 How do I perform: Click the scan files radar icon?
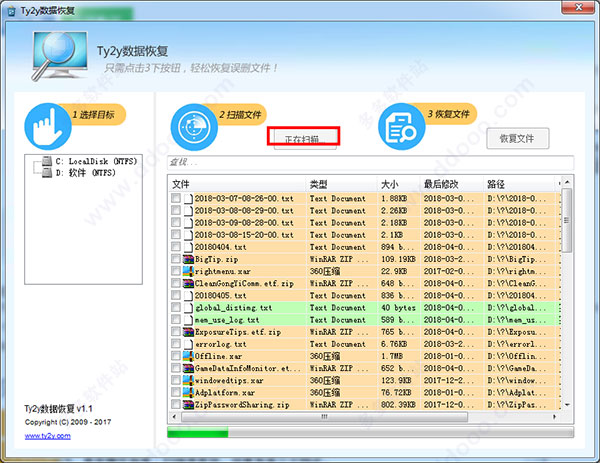point(194,127)
